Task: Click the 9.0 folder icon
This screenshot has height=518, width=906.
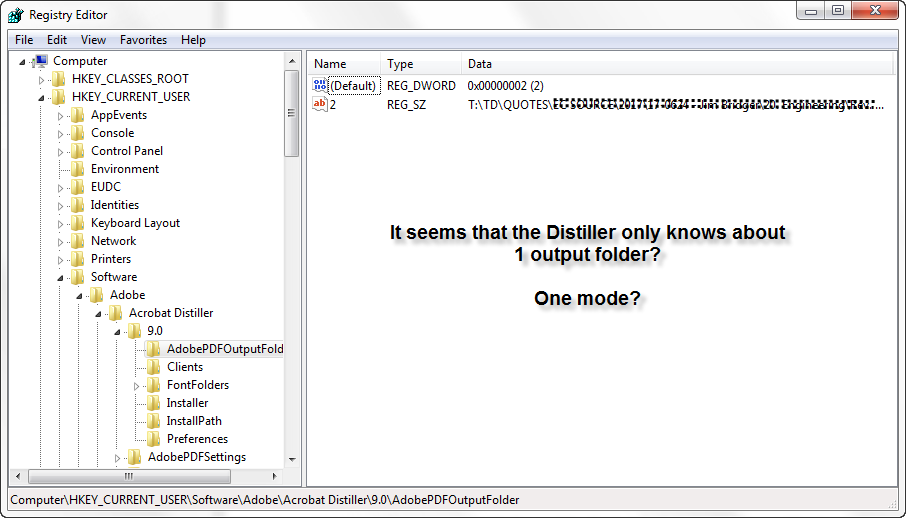Action: point(134,331)
